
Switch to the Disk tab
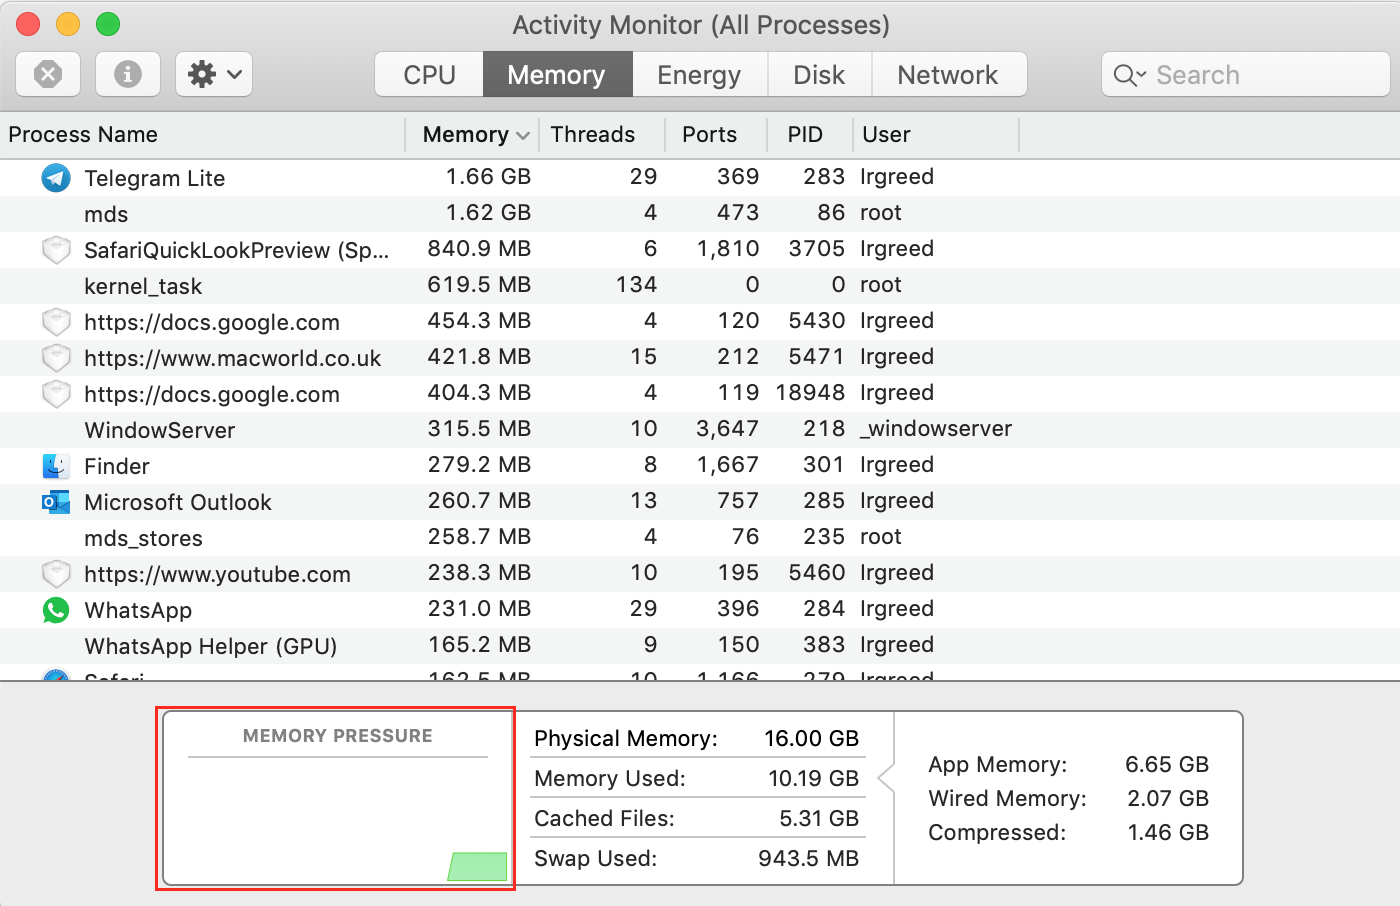(x=819, y=75)
